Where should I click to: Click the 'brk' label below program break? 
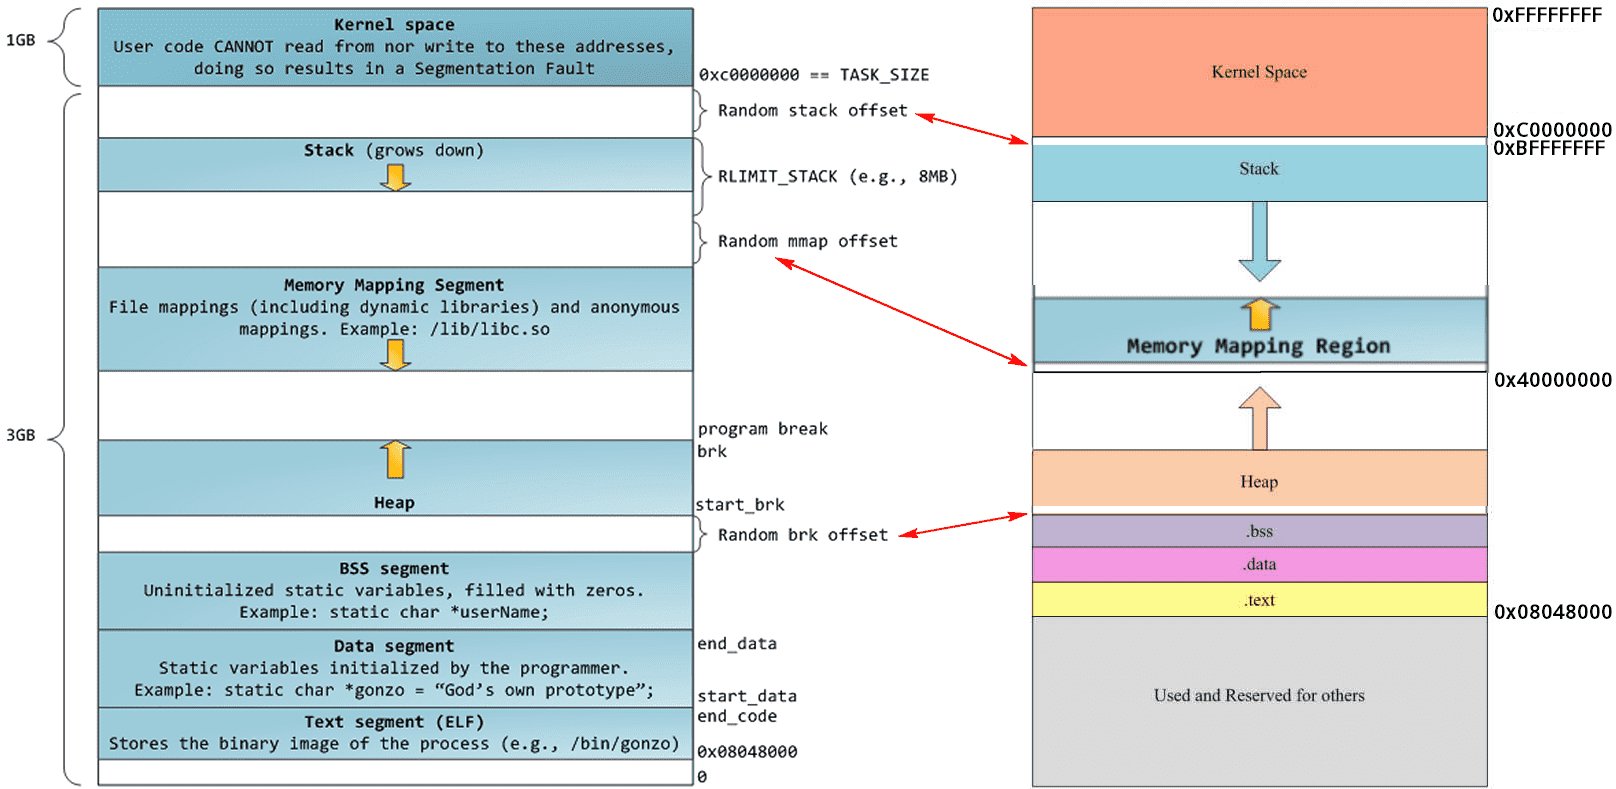click(712, 451)
